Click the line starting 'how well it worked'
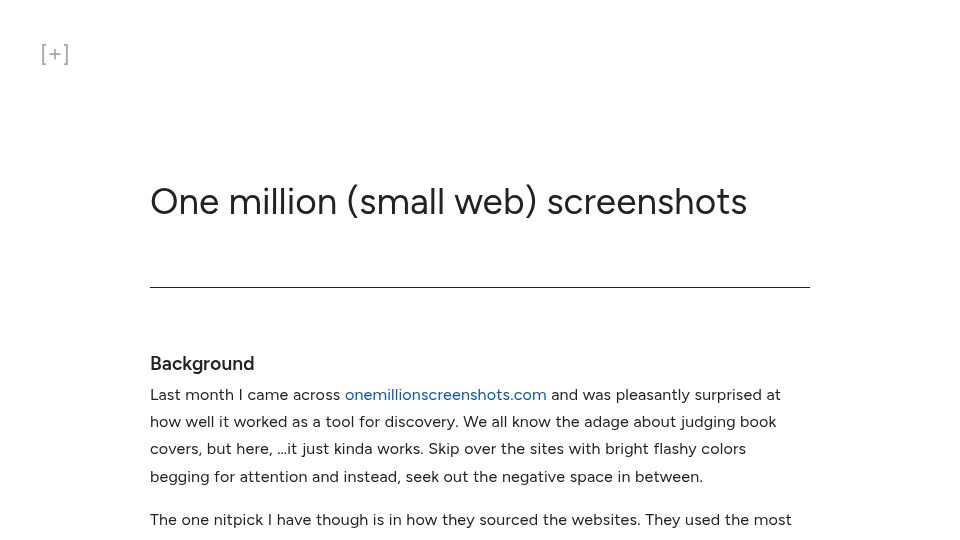Image resolution: width=960 pixels, height=540 pixels. click(x=463, y=422)
